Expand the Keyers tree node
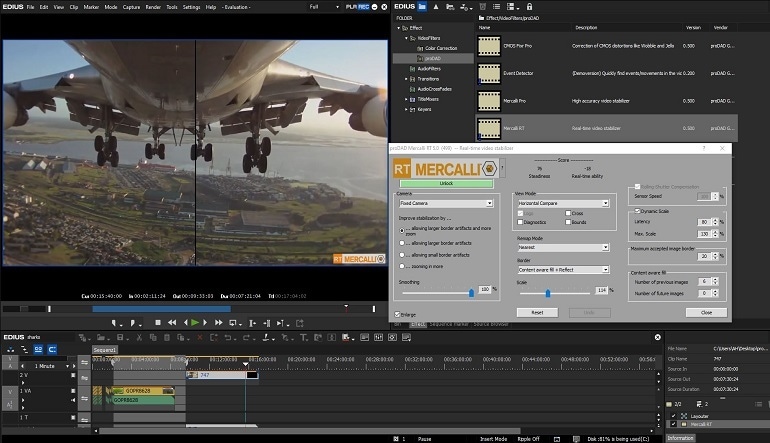770x443 pixels. [x=406, y=110]
